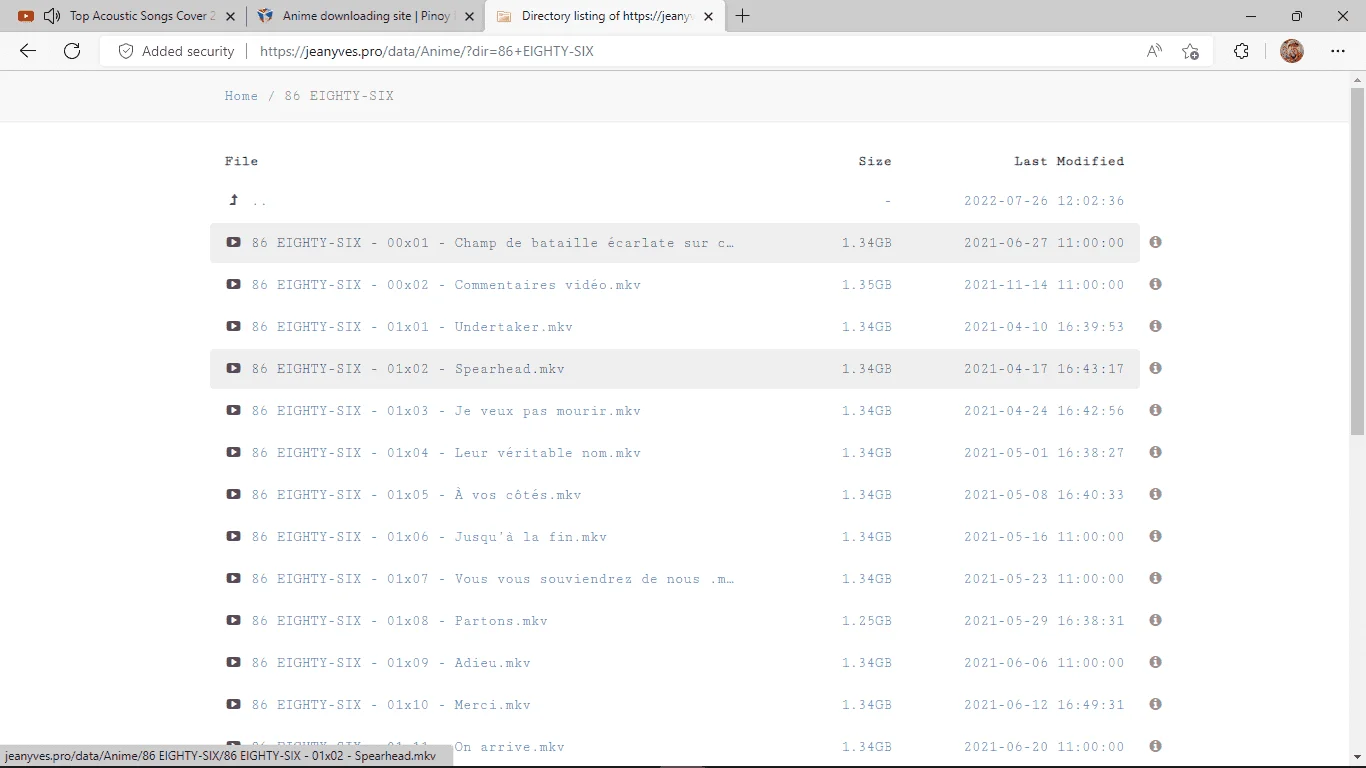Viewport: 1366px width, 768px height.
Task: Click video file icon beside 01x08 Partons
Action: pyautogui.click(x=233, y=620)
